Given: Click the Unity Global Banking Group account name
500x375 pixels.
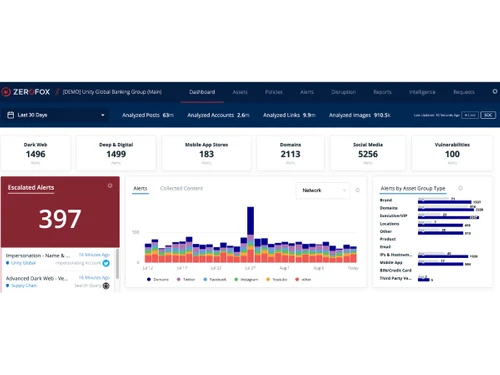Looking at the screenshot, I should point(112,92).
